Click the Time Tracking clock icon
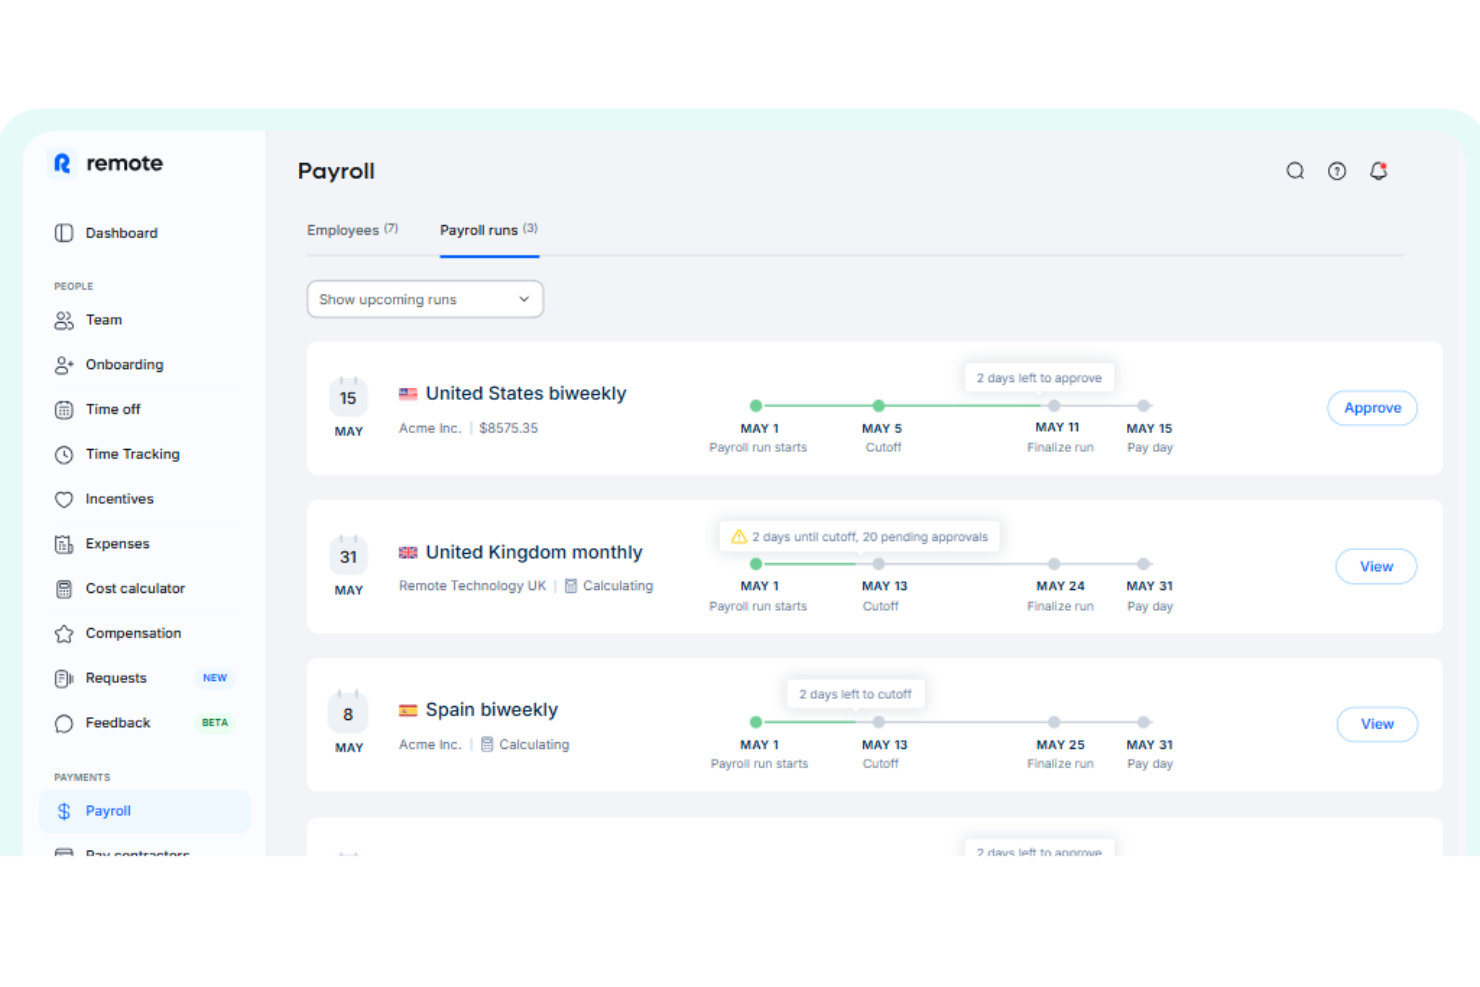 64,455
